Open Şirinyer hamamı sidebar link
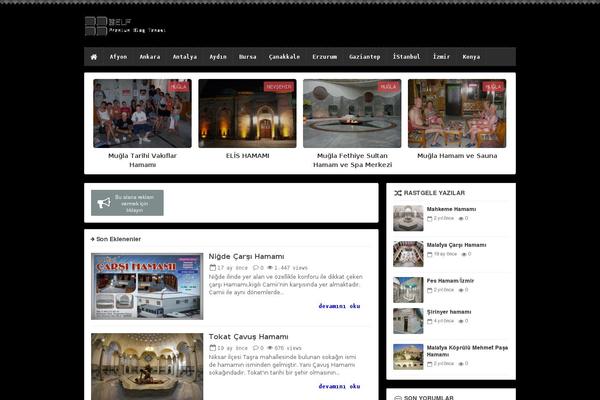Screen dimensions: 600x400 (x=449, y=312)
